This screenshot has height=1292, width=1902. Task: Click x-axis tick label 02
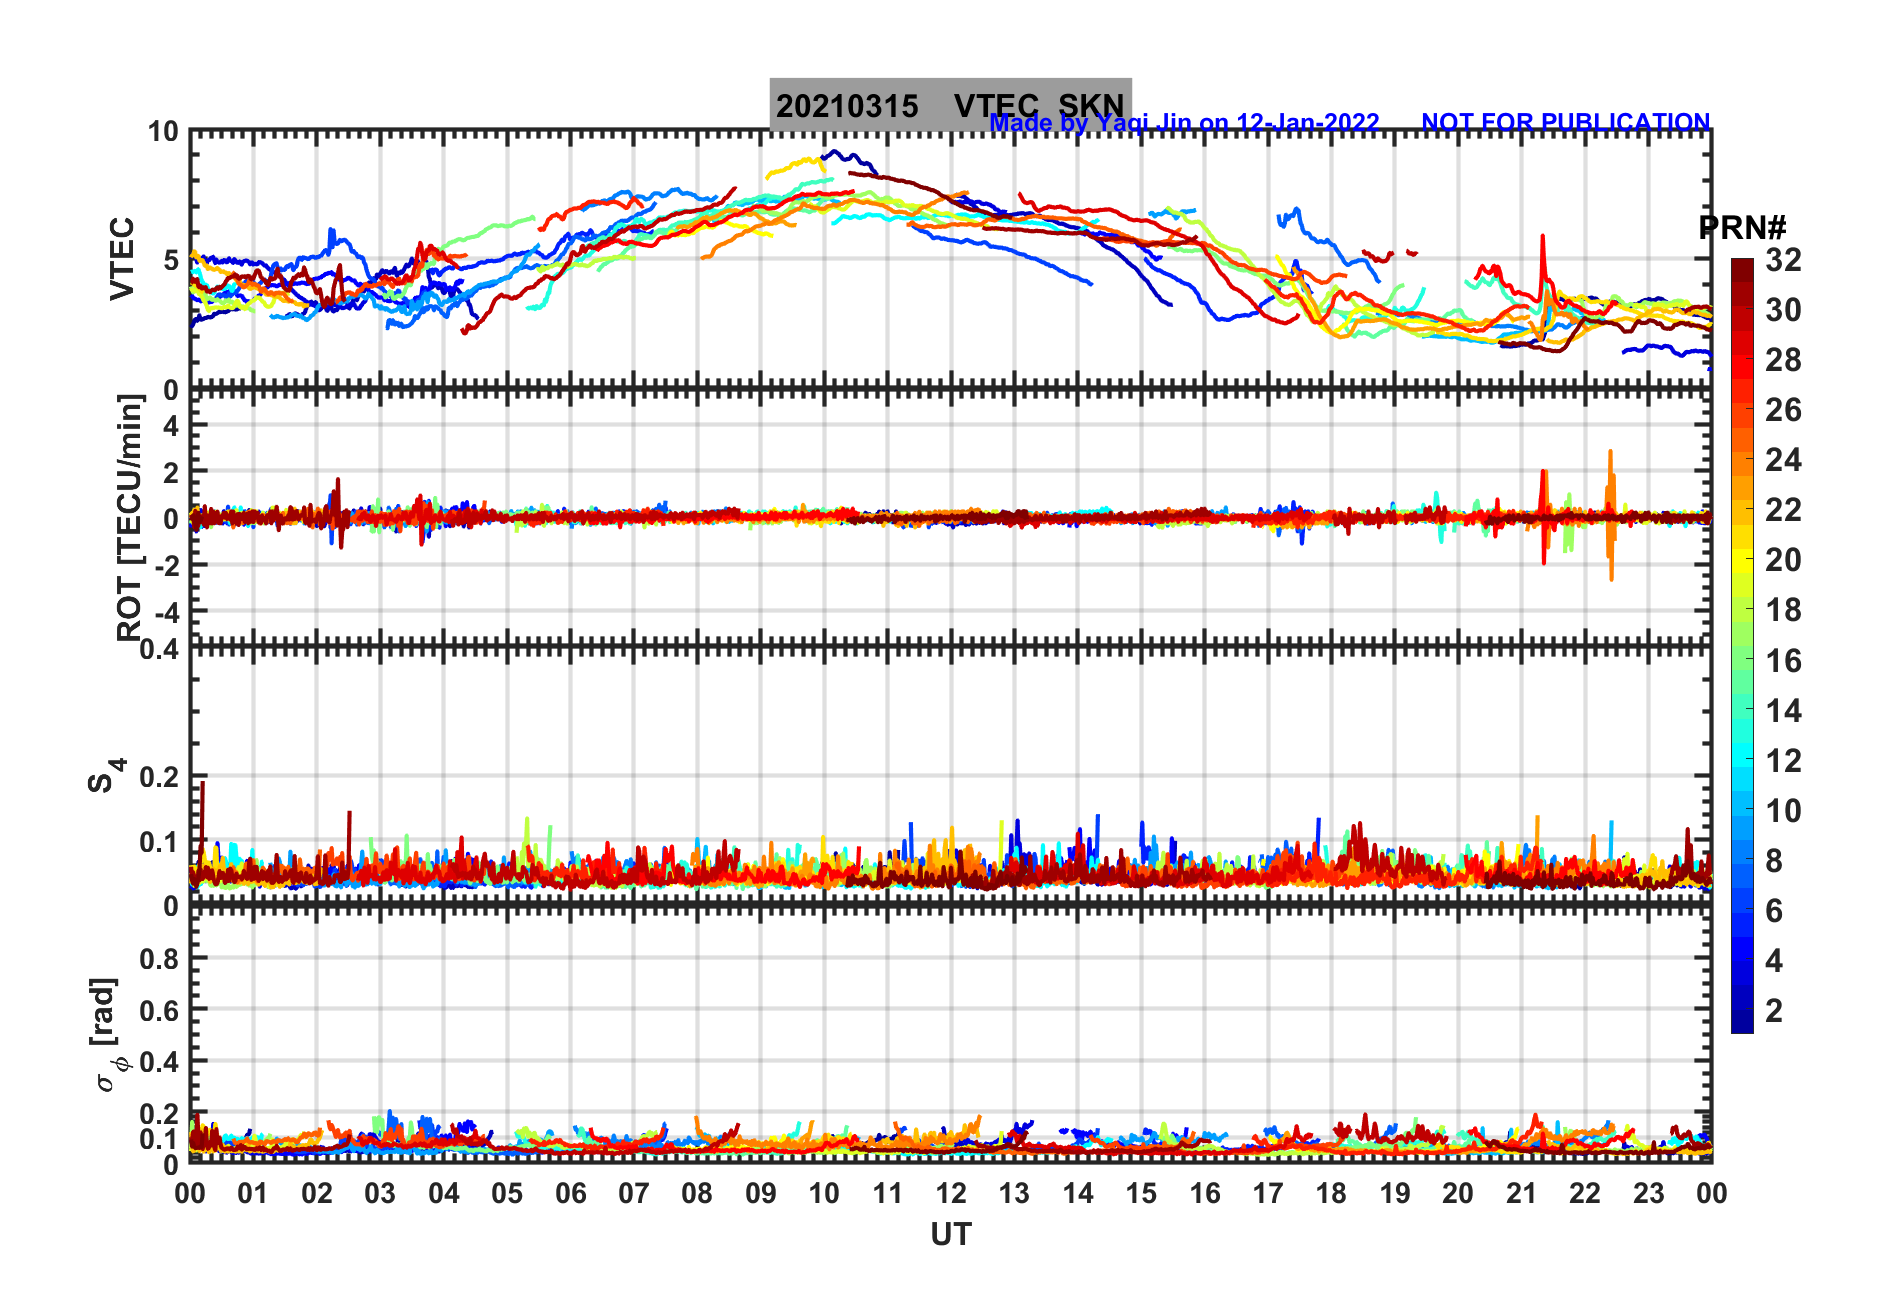pos(317,1193)
